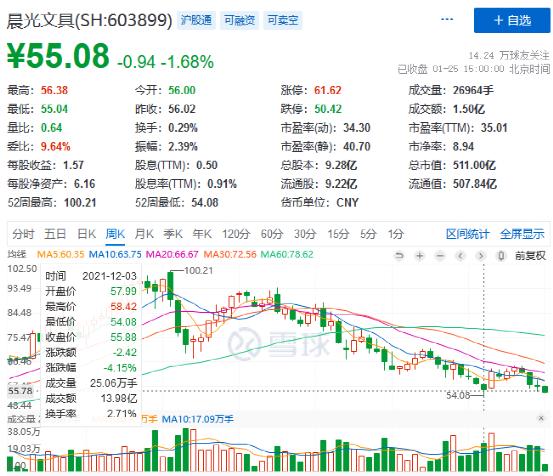Viewport: 553px width, 476px height.
Task: Click the 可融资 tag
Action: click(x=239, y=20)
